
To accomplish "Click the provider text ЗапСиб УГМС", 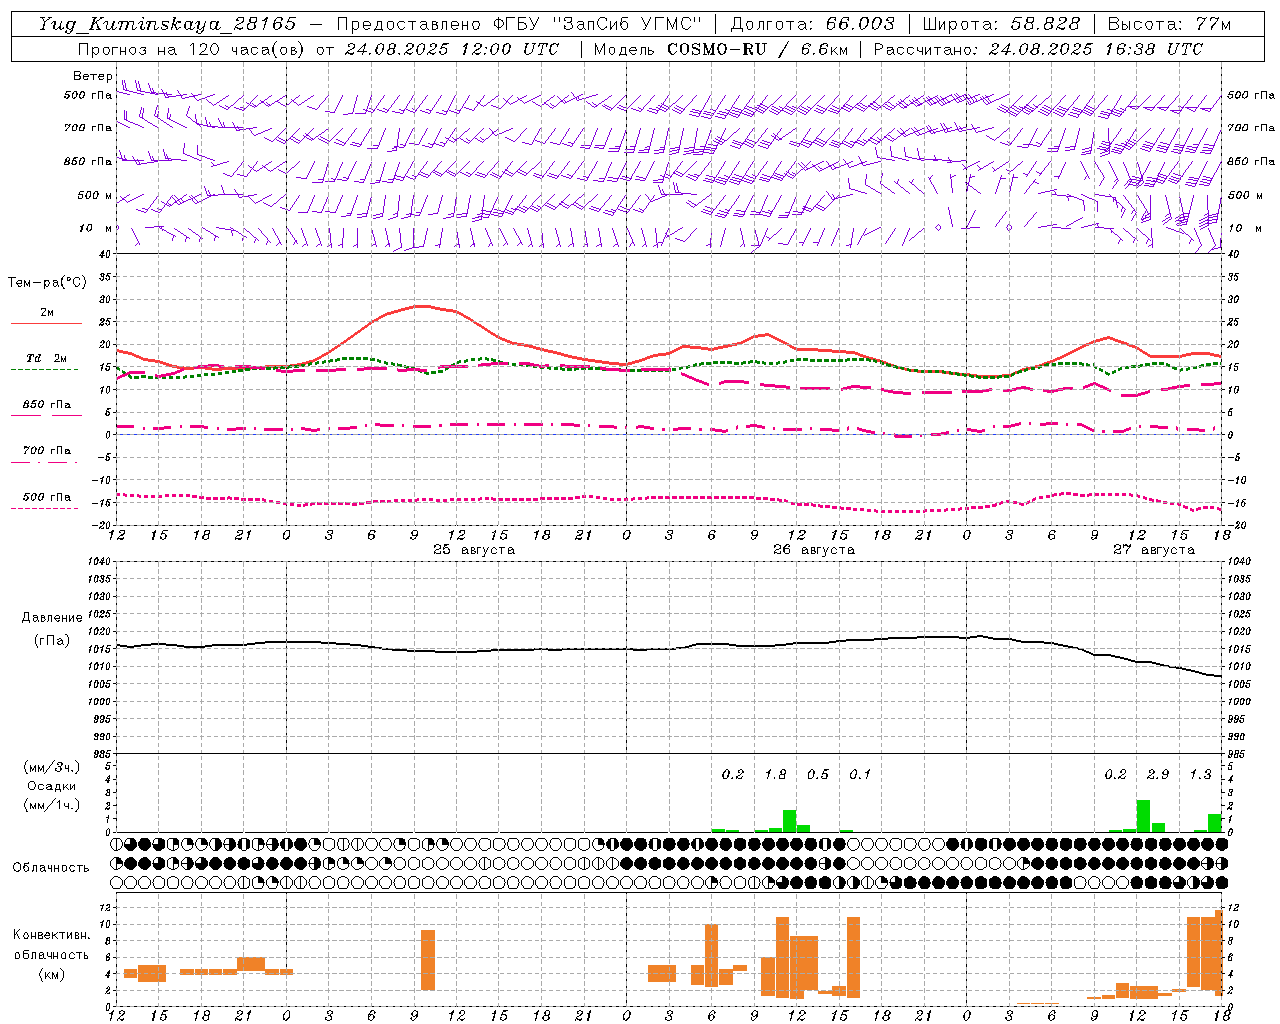I will (626, 24).
